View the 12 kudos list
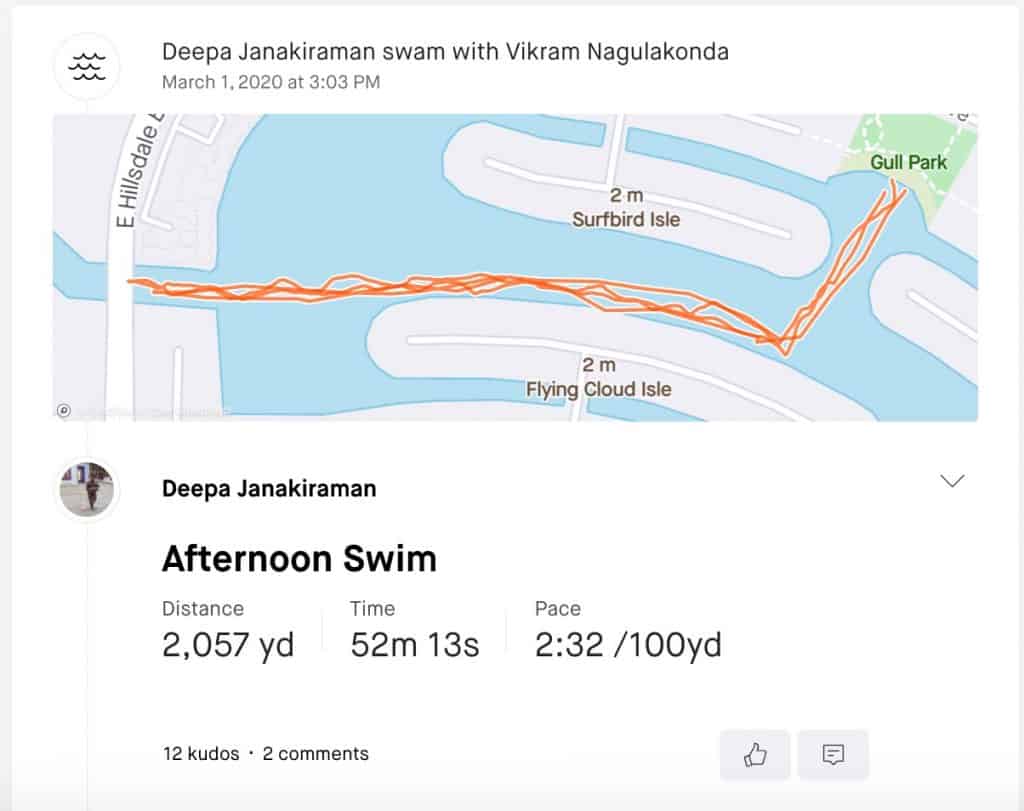Image resolution: width=1024 pixels, height=811 pixels. point(201,754)
